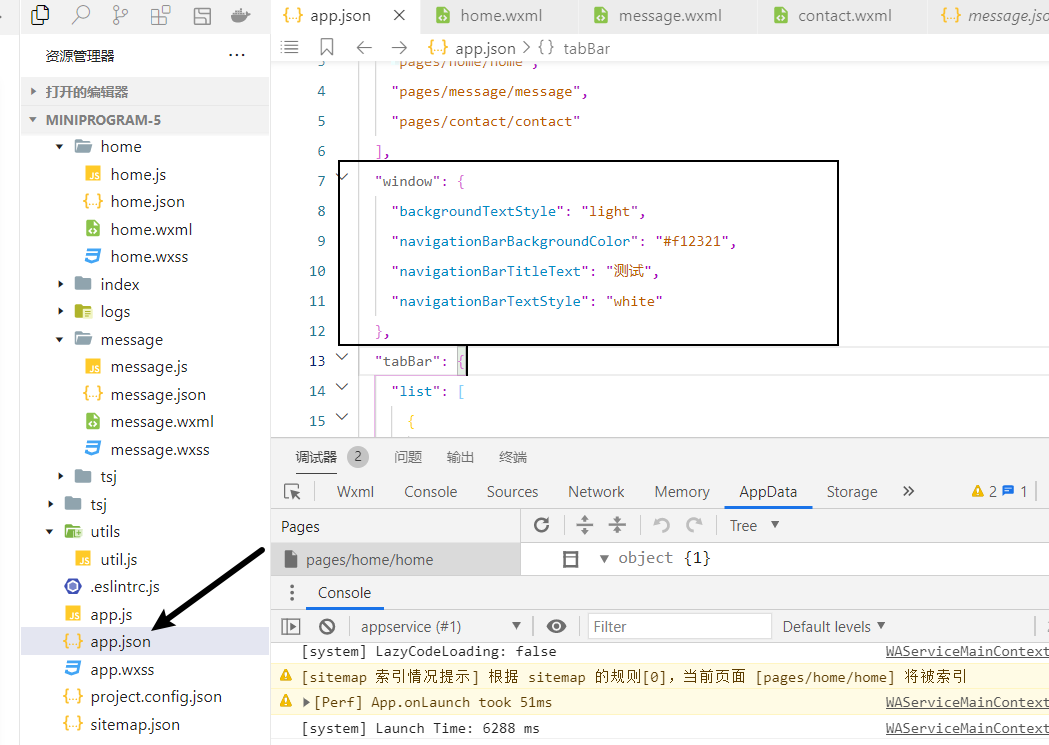The width and height of the screenshot is (1049, 745).
Task: Toggle the outline list icon in breadcrumb bar
Action: tap(290, 47)
